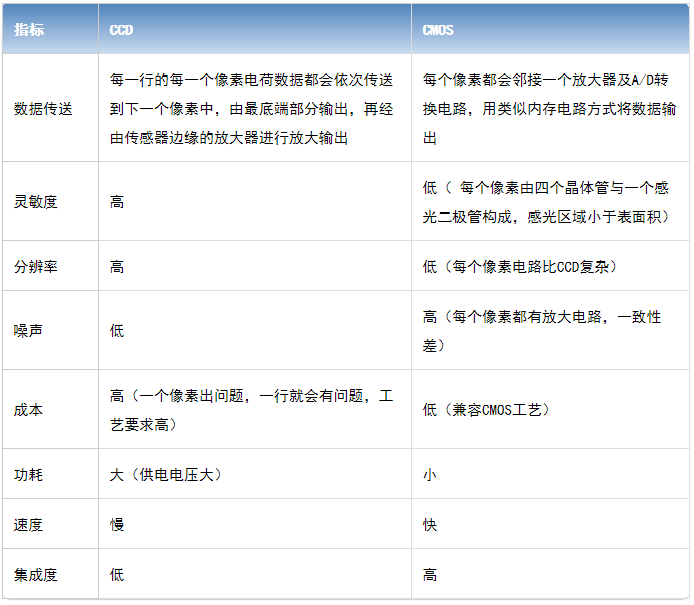This screenshot has height=605, width=694.
Task: Click the 指标 column header
Action: (29, 30)
